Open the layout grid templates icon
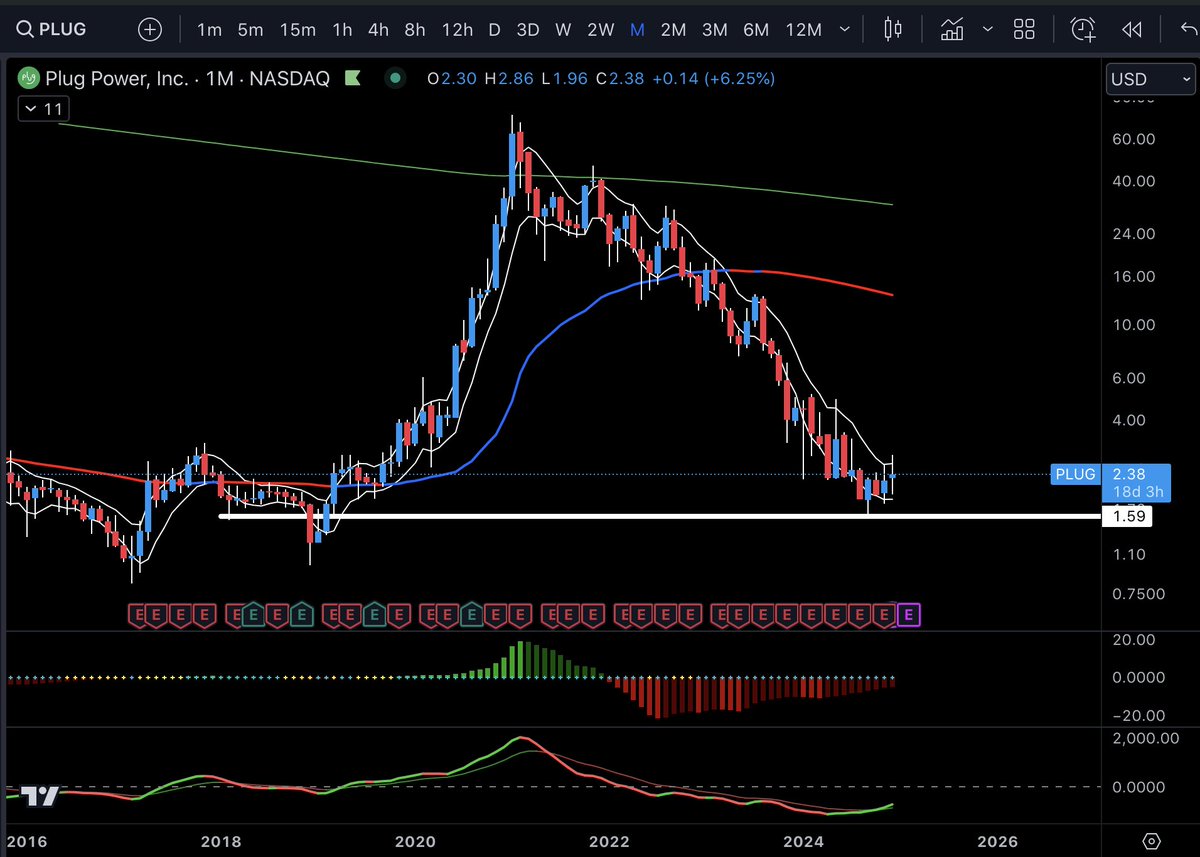The height and width of the screenshot is (857, 1200). click(x=1024, y=29)
